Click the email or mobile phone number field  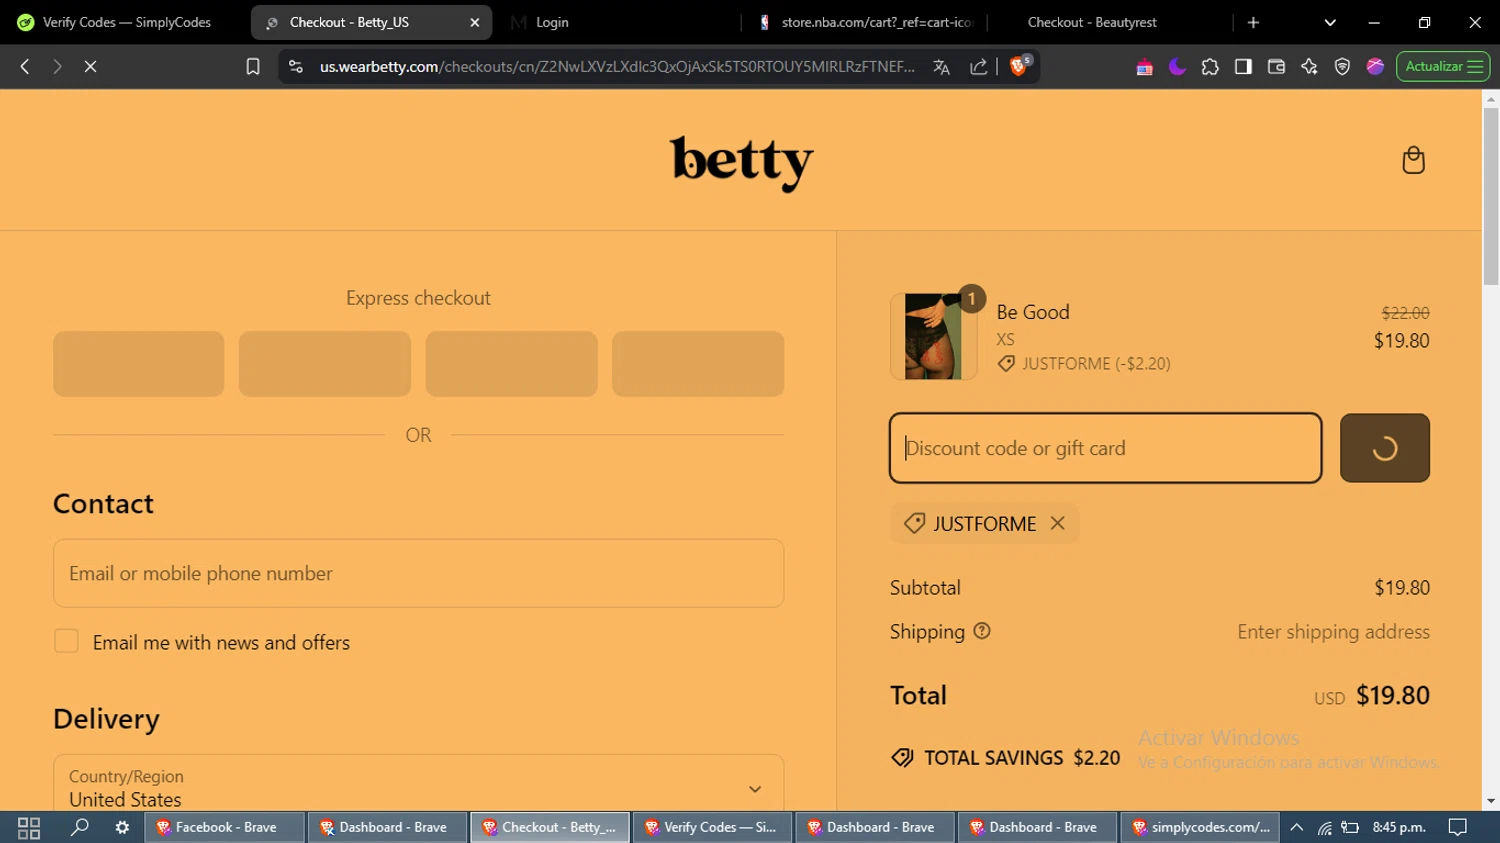pos(418,573)
